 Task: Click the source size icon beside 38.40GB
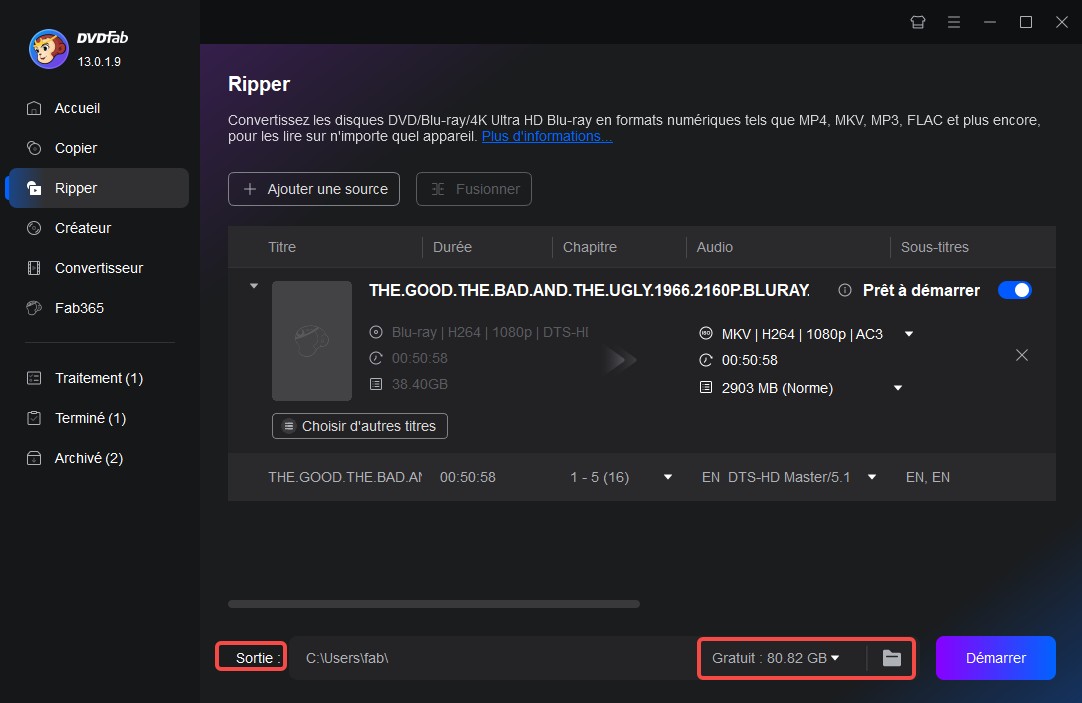(376, 384)
